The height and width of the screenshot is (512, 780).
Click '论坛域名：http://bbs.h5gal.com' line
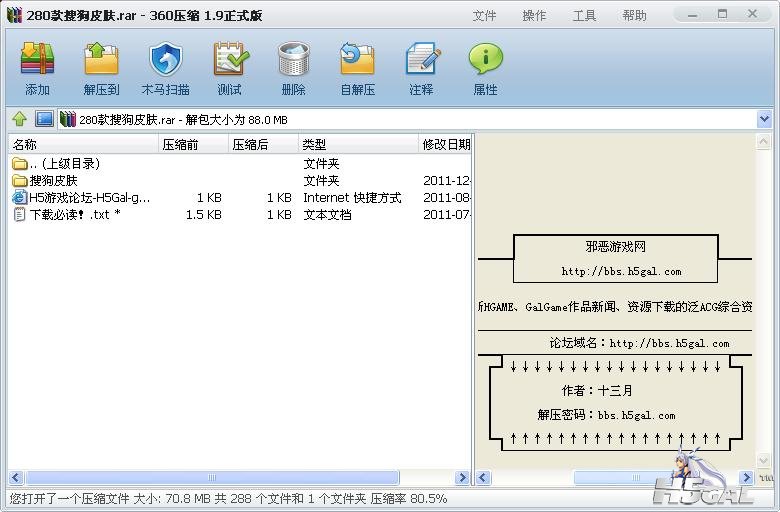639,343
